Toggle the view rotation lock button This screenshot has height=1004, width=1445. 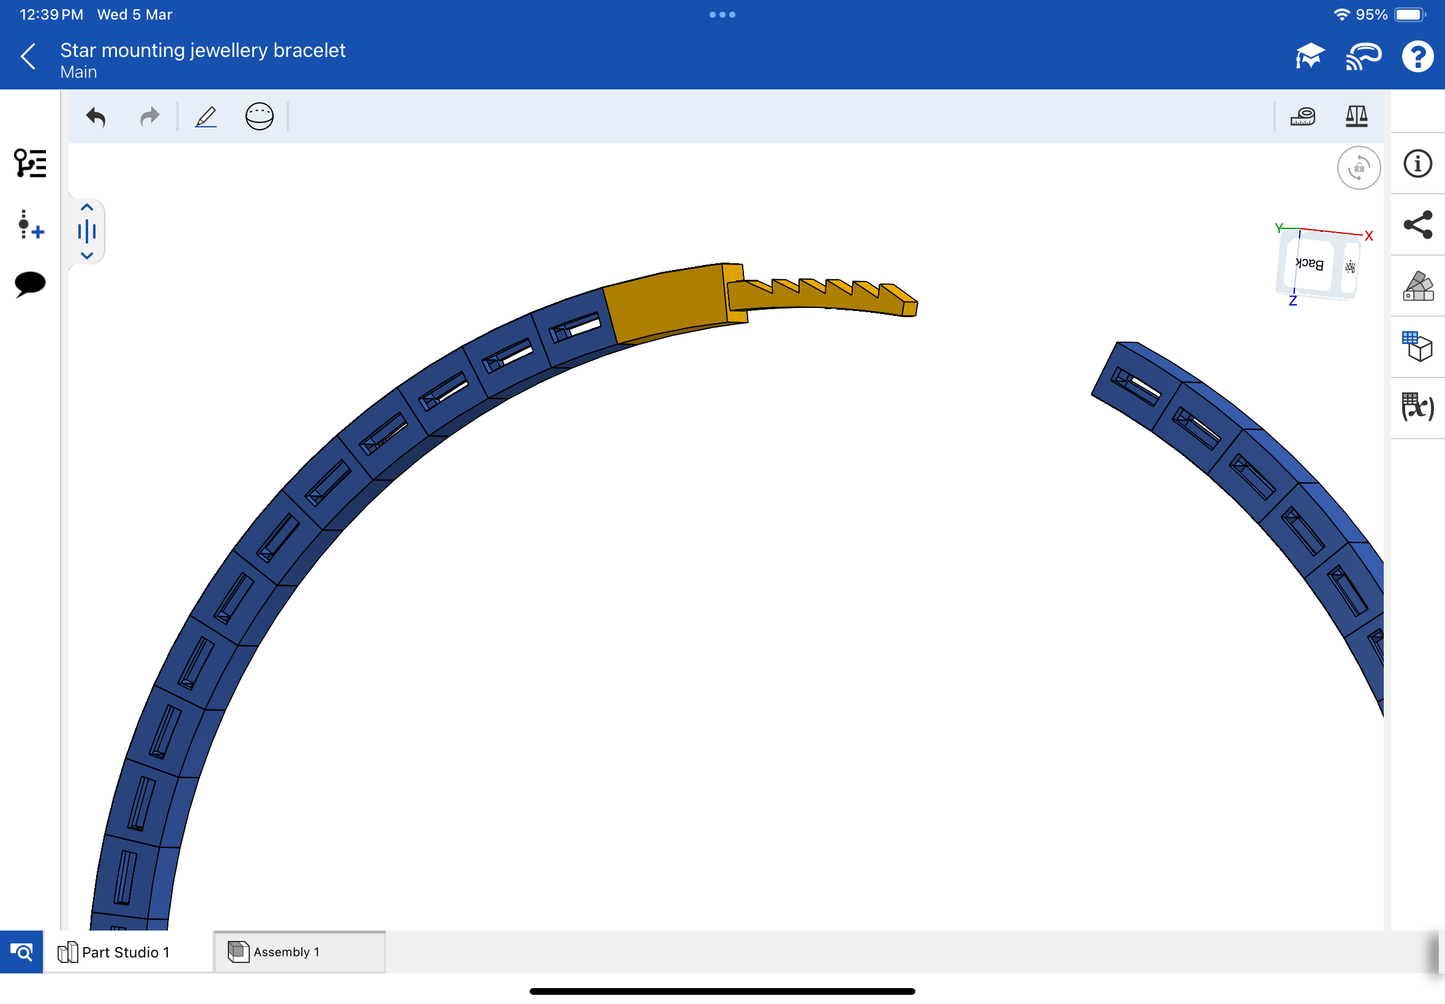[x=1358, y=168]
